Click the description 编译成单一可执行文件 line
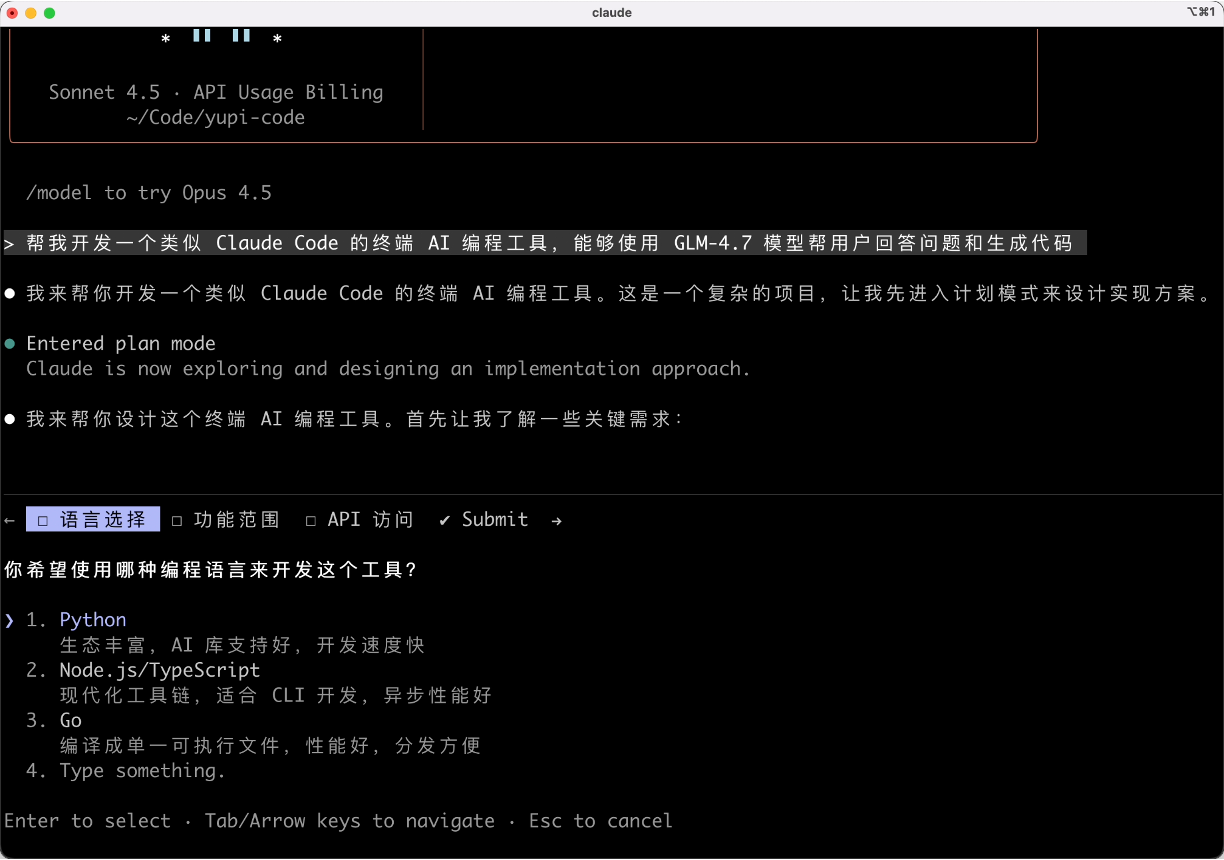This screenshot has height=860, width=1224. pos(270,745)
